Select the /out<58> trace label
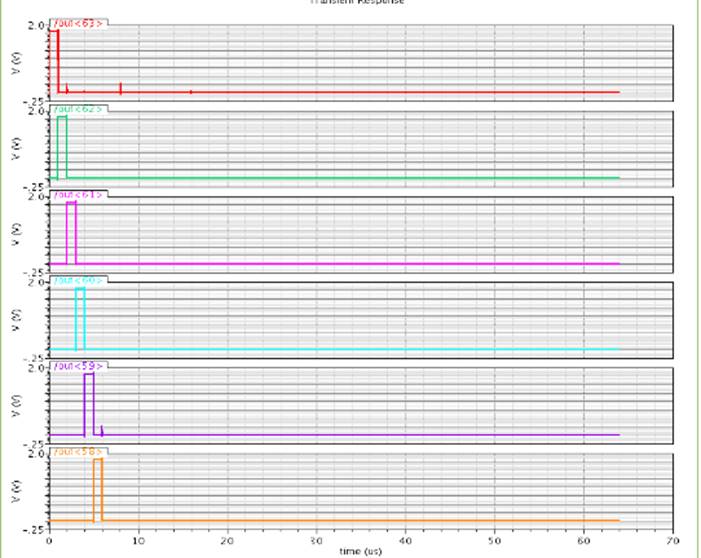 pyautogui.click(x=78, y=452)
